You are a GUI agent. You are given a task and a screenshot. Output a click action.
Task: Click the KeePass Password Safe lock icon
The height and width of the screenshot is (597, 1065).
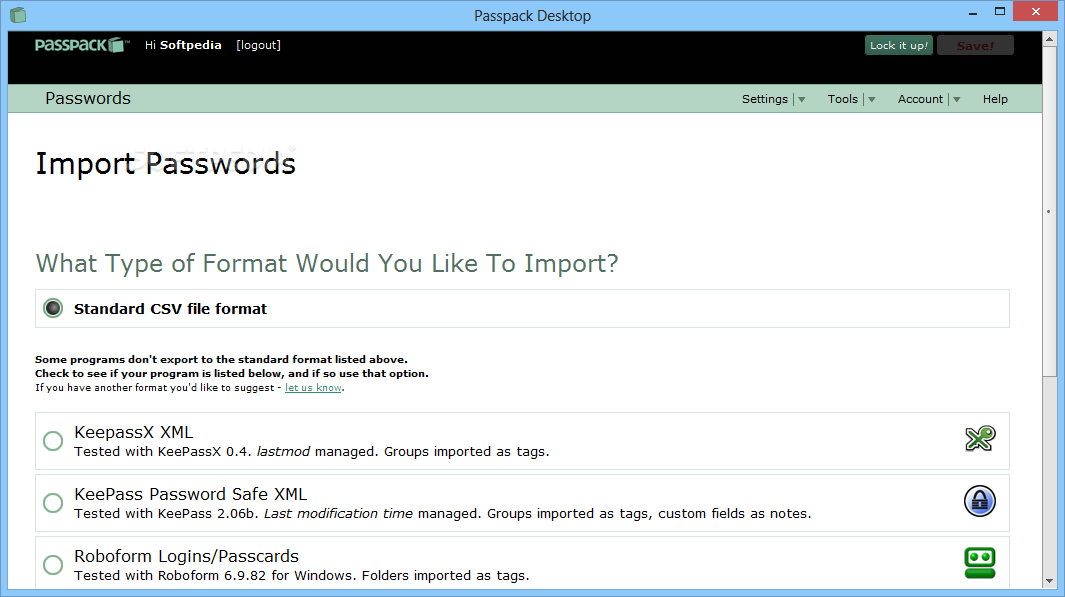pyautogui.click(x=979, y=501)
